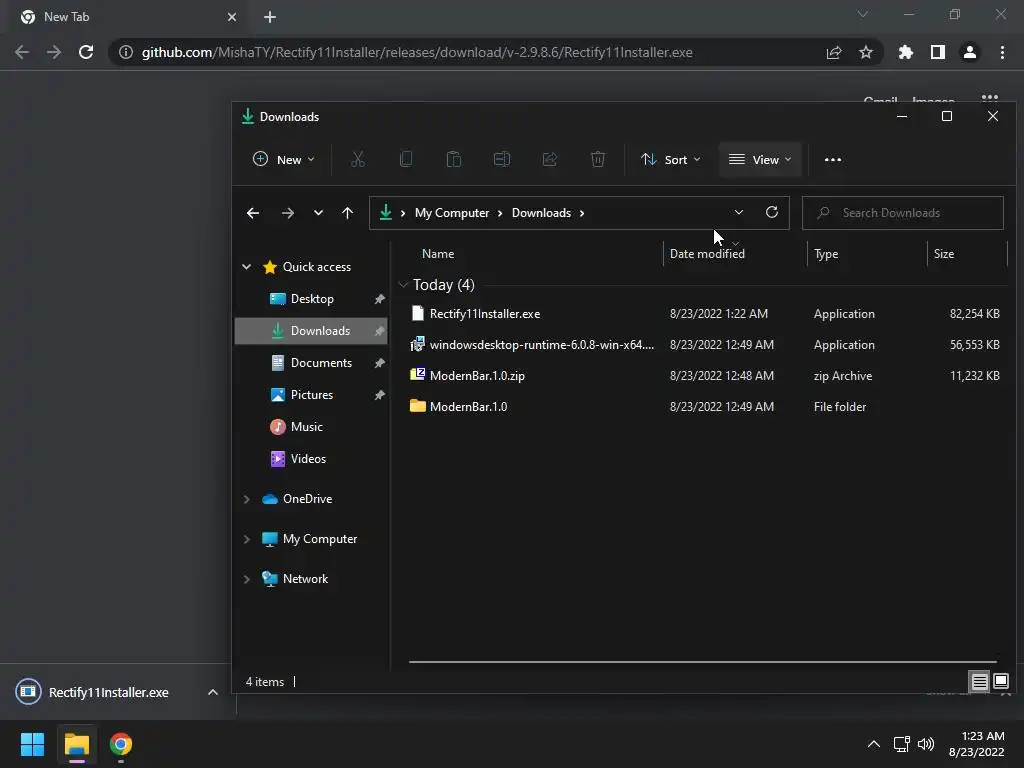This screenshot has width=1024, height=768.
Task: Reload the Chrome page
Action: tap(86, 52)
